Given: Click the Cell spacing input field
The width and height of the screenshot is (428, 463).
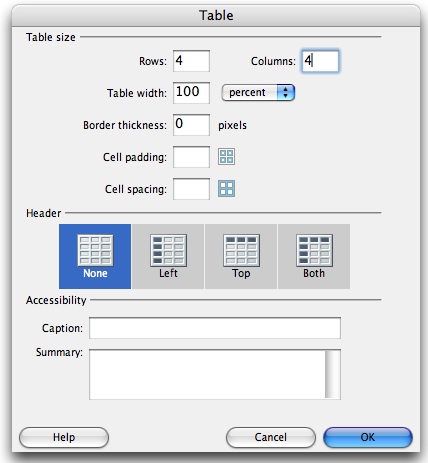Looking at the screenshot, I should pos(191,189).
